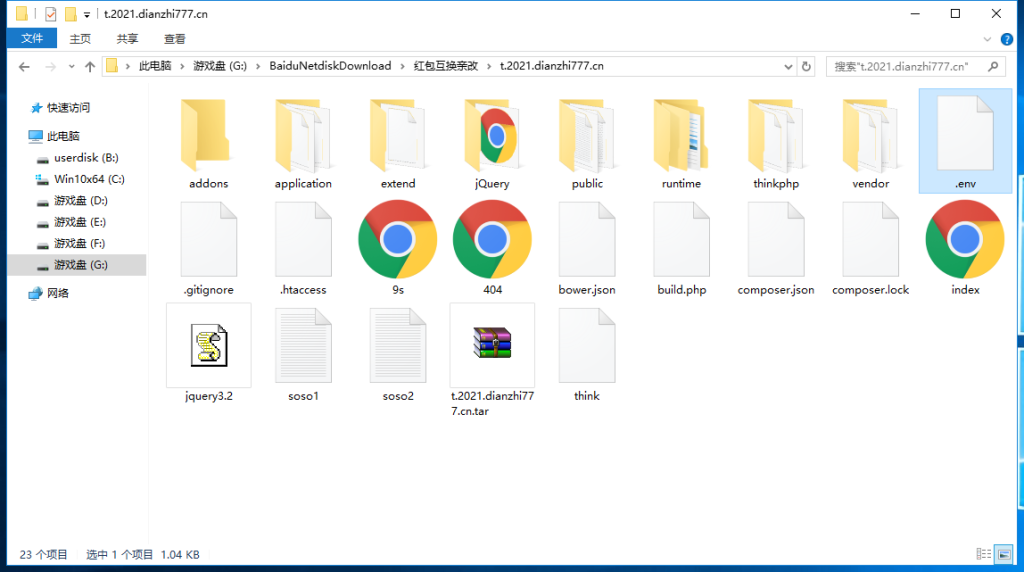Switch to the 主页 ribbon tab
The width and height of the screenshot is (1024, 572).
[x=80, y=39]
